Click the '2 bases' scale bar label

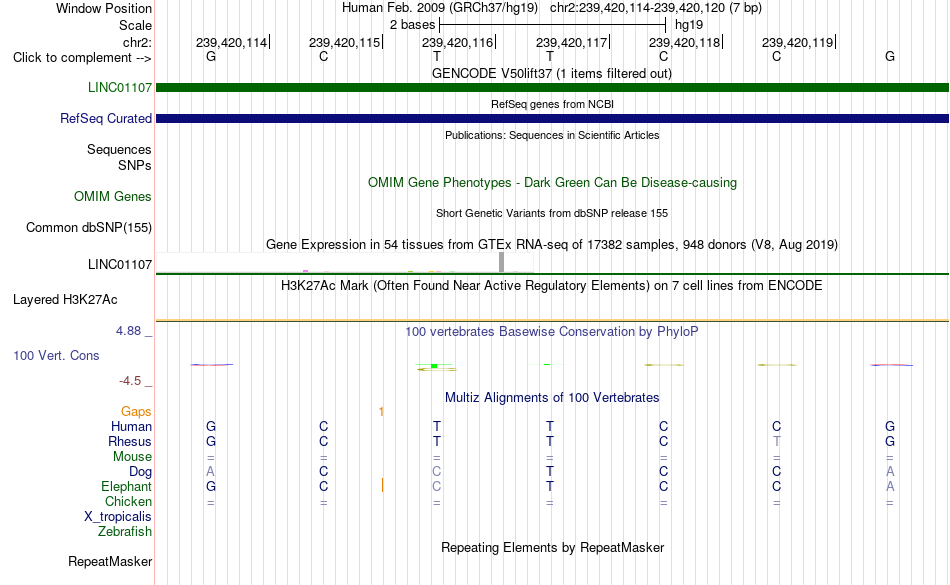click(412, 25)
